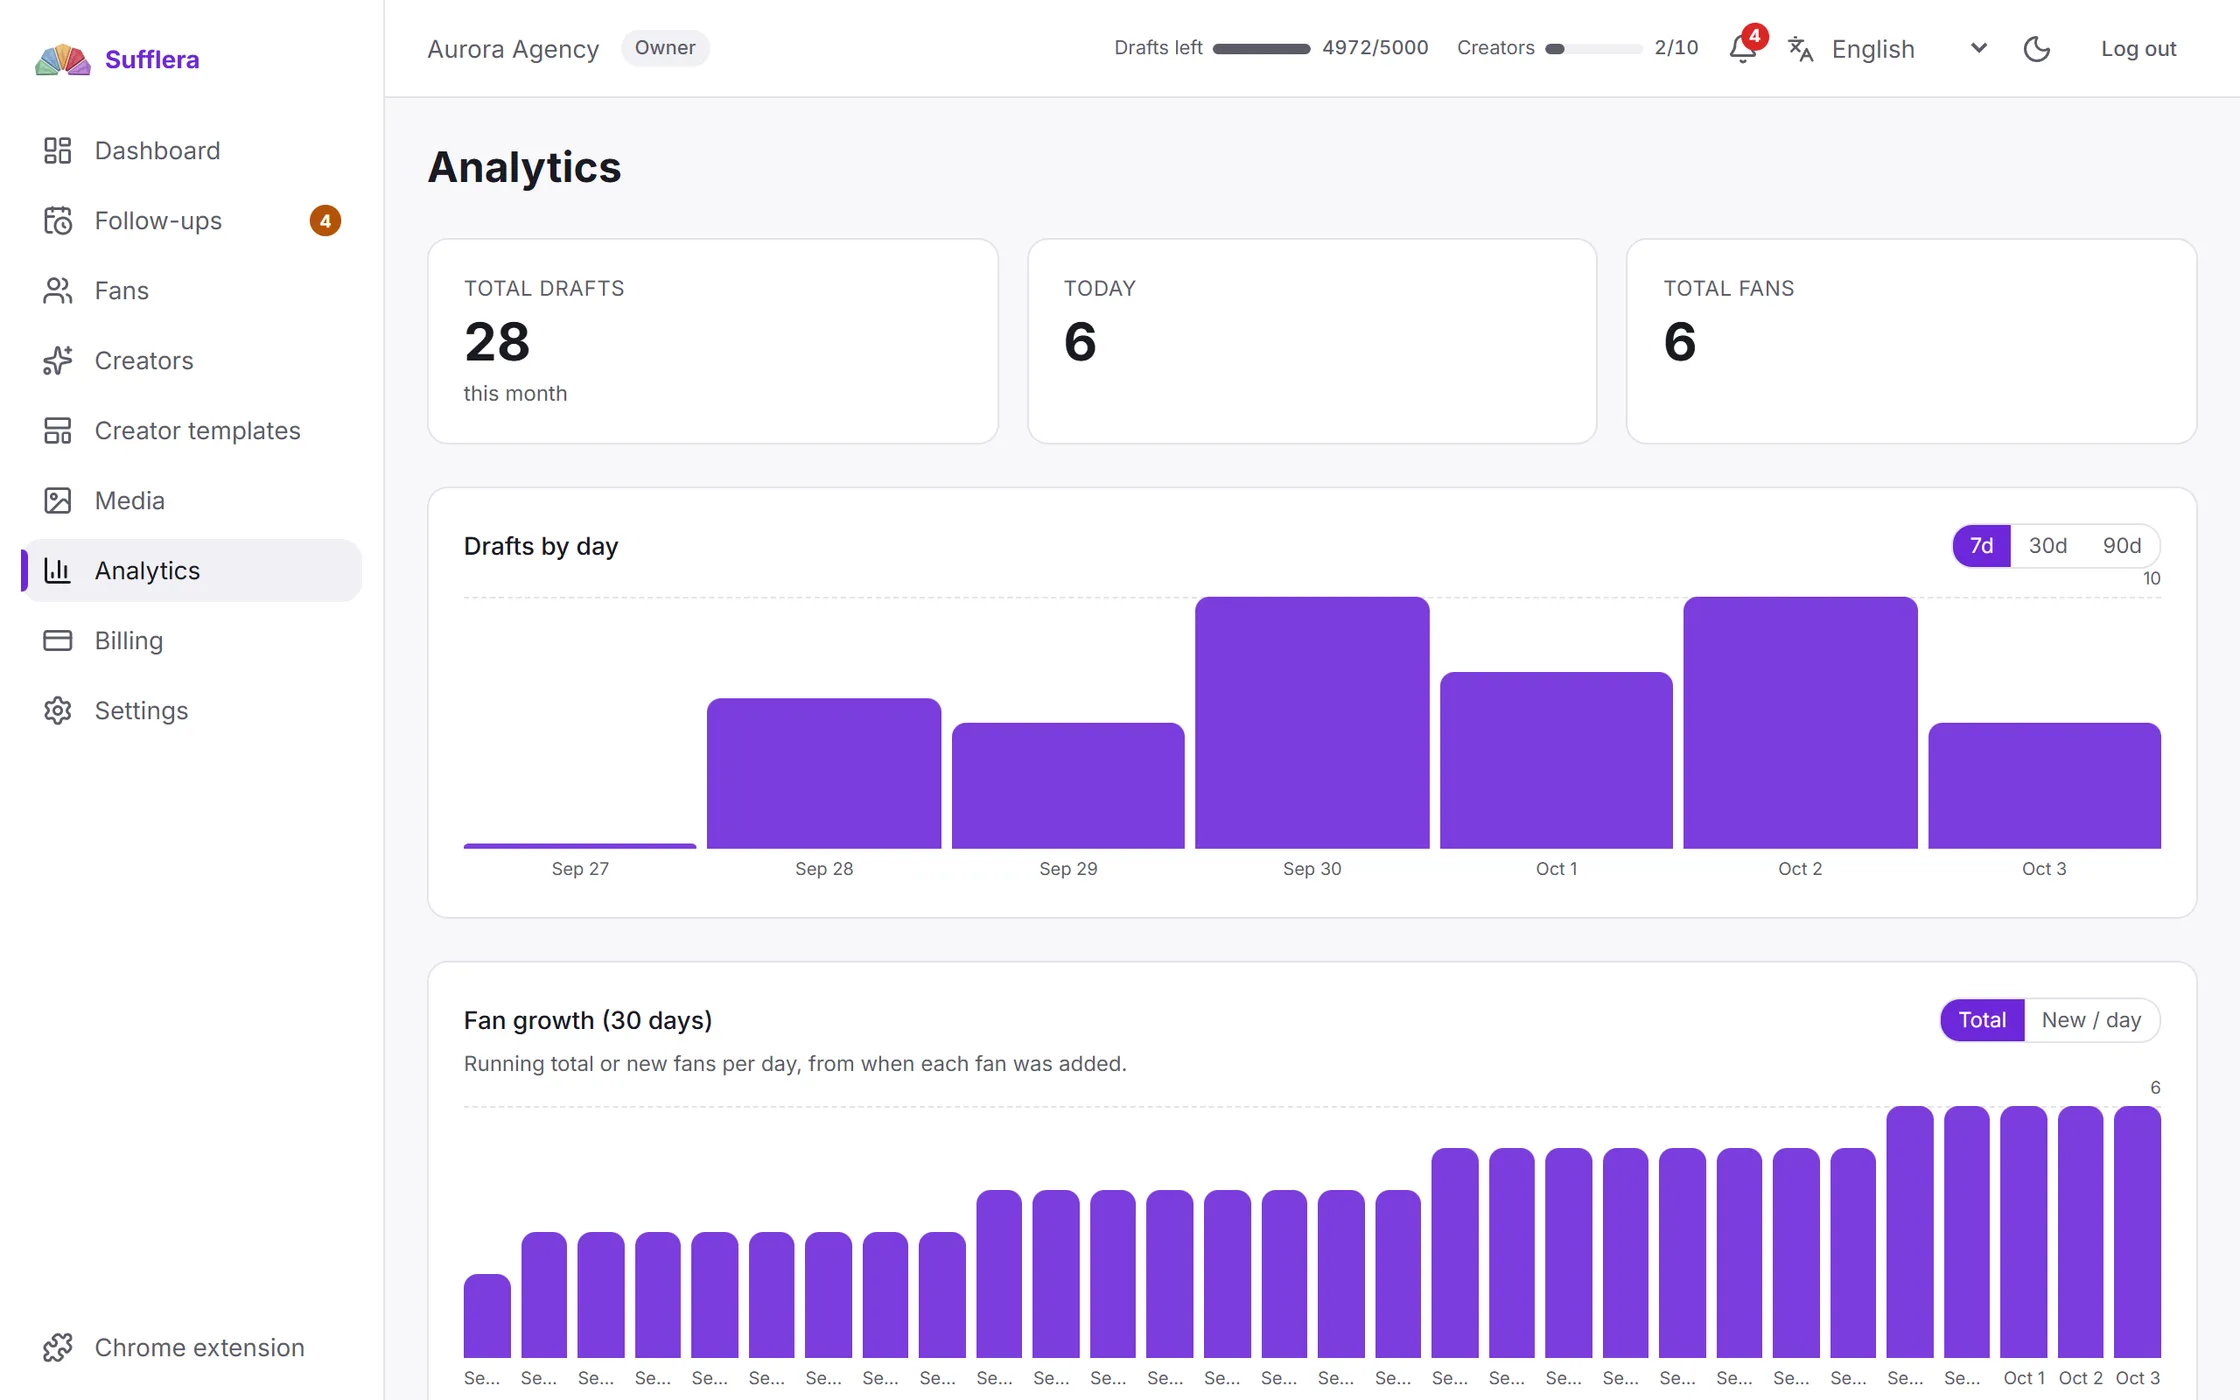Switch drafts chart to 90d
The width and height of the screenshot is (2240, 1400).
(x=2122, y=546)
